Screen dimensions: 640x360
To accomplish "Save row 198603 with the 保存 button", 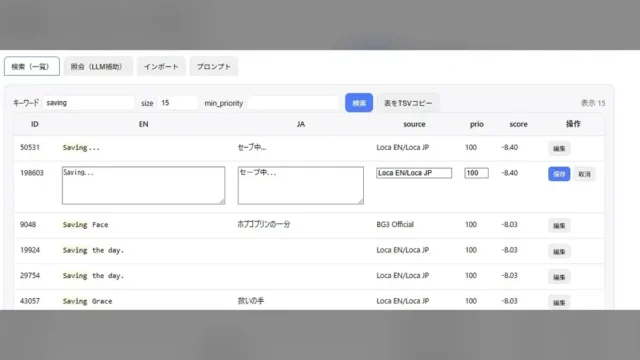I will pos(559,174).
